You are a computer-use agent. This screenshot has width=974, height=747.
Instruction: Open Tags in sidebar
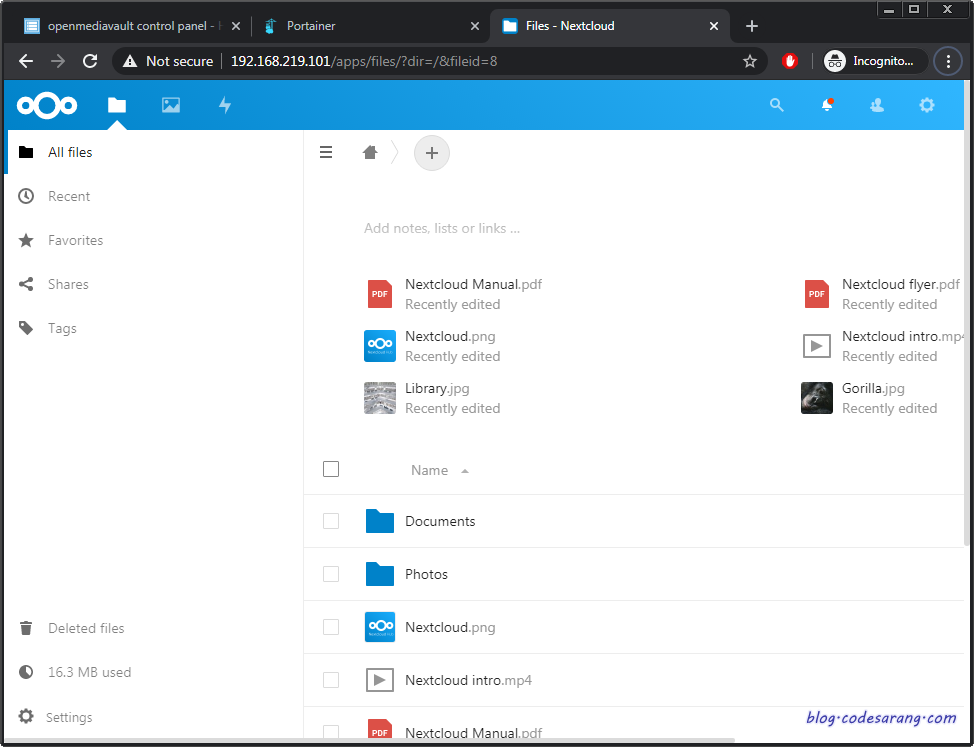154,328
